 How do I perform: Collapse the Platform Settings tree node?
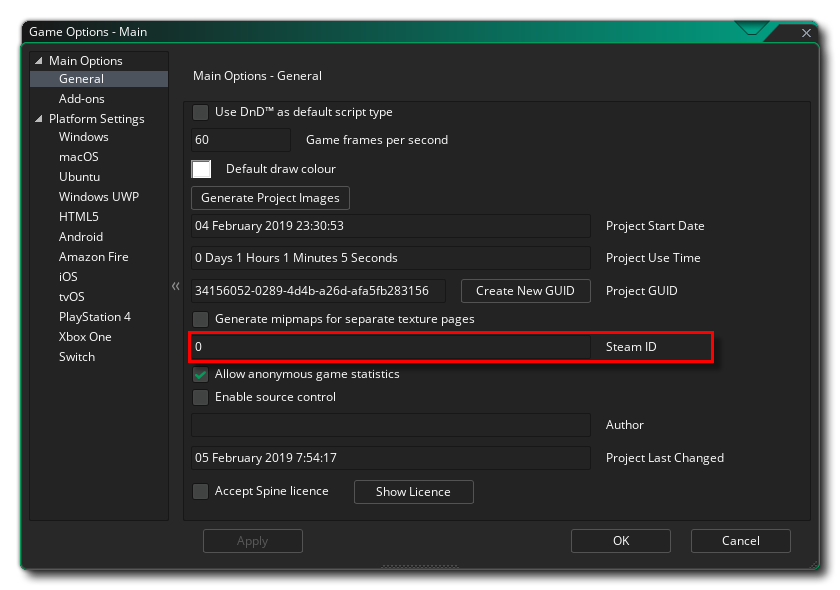(39, 119)
